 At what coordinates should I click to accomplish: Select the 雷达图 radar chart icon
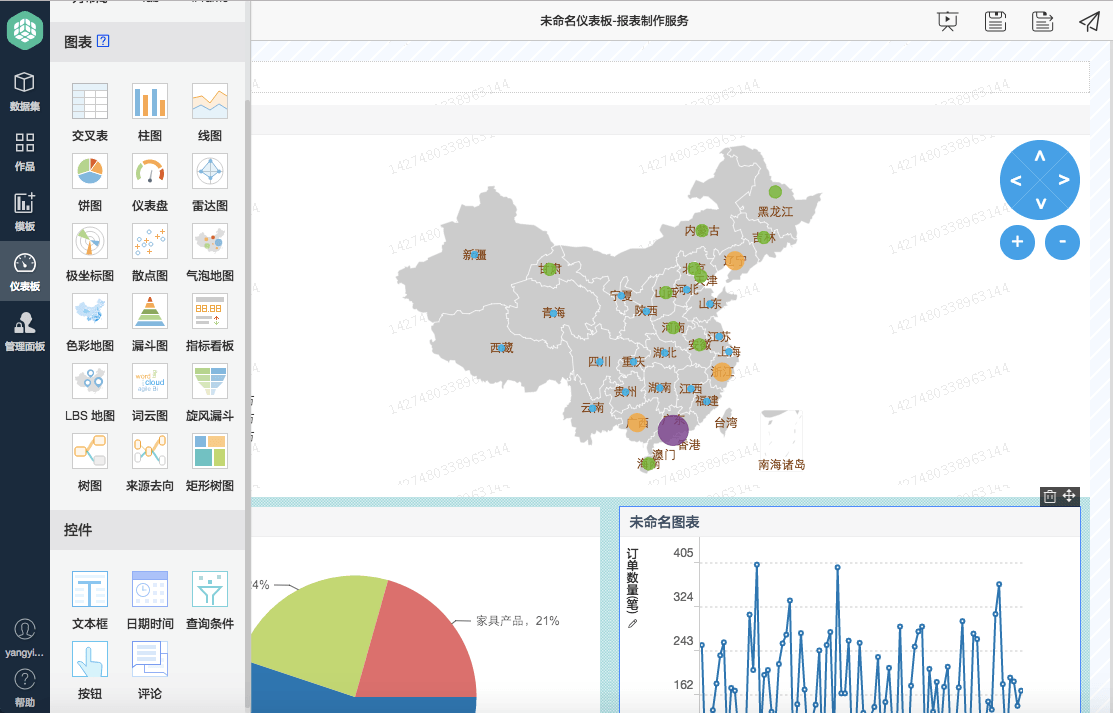click(209, 170)
